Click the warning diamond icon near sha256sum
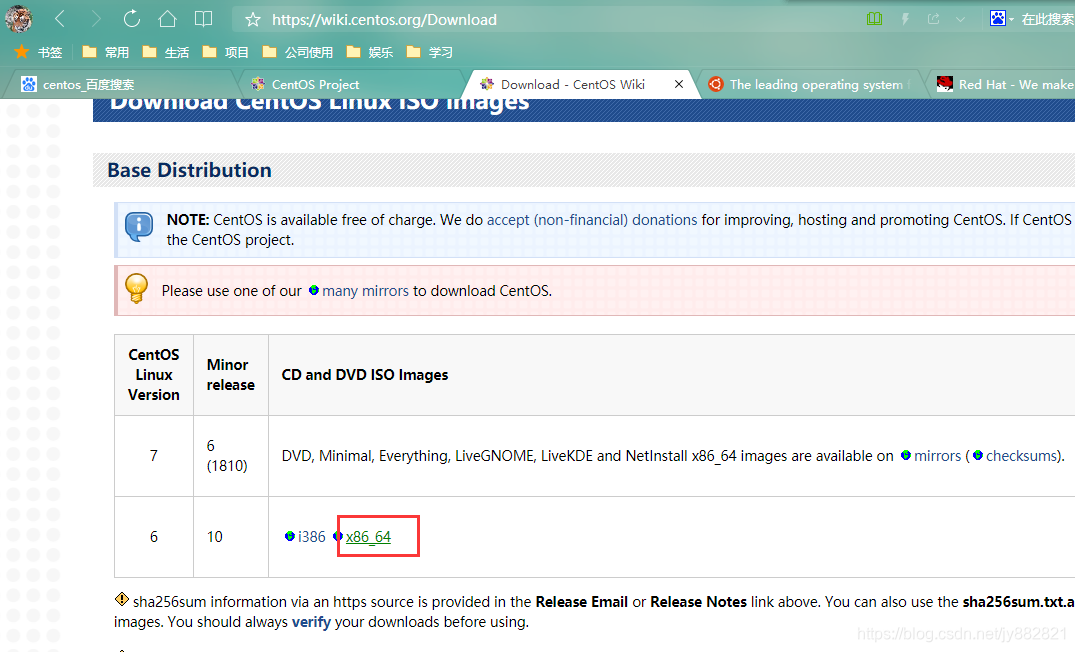This screenshot has width=1075, height=652. pyautogui.click(x=121, y=599)
